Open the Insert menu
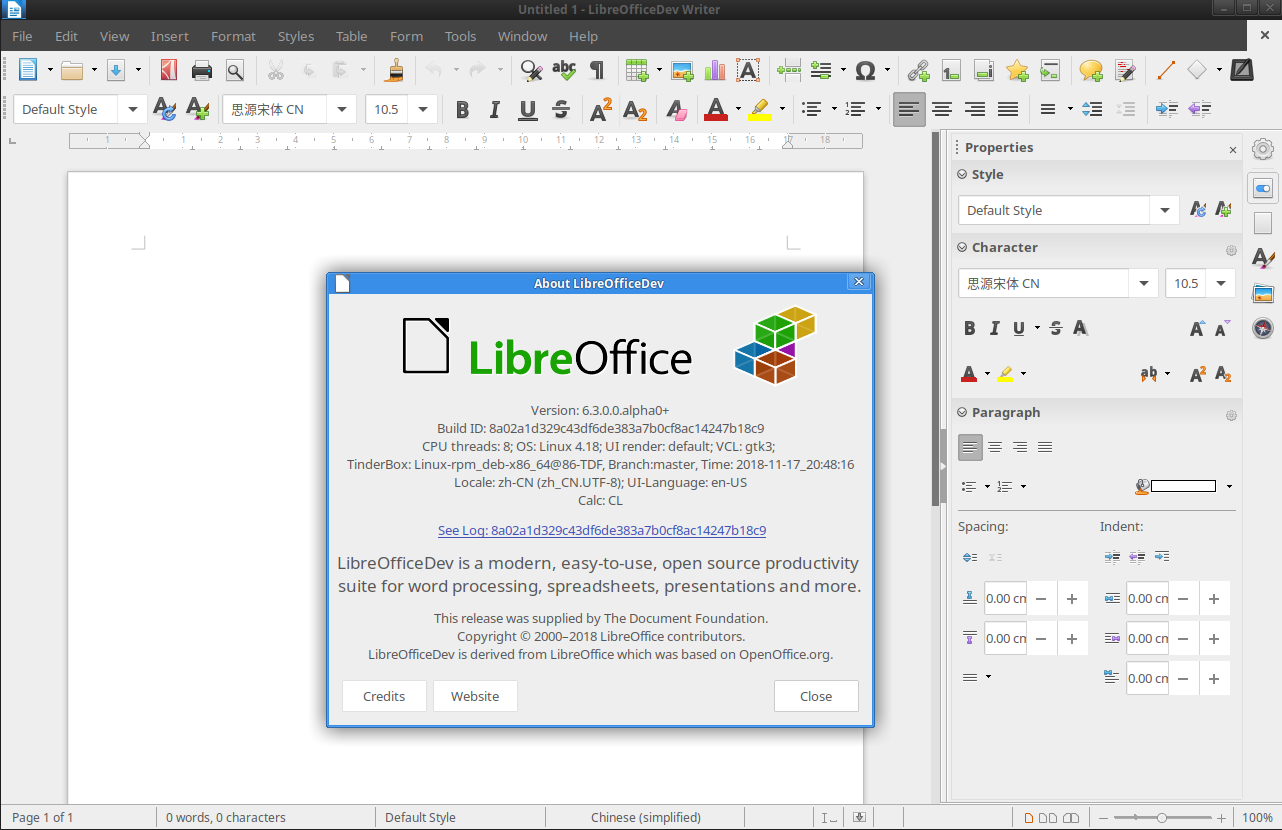The height and width of the screenshot is (830, 1282). tap(169, 36)
